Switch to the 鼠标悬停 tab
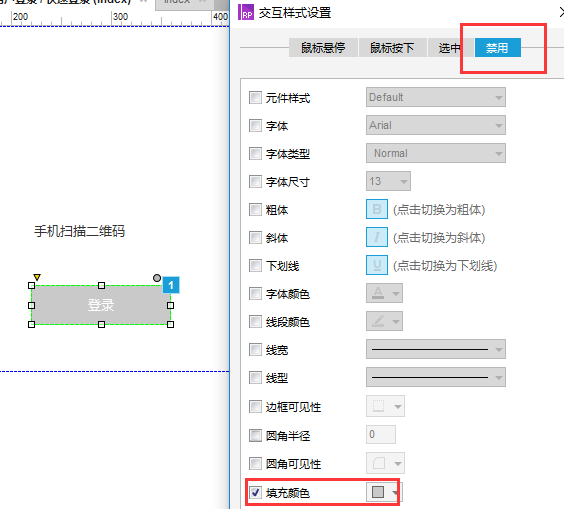 [323, 47]
